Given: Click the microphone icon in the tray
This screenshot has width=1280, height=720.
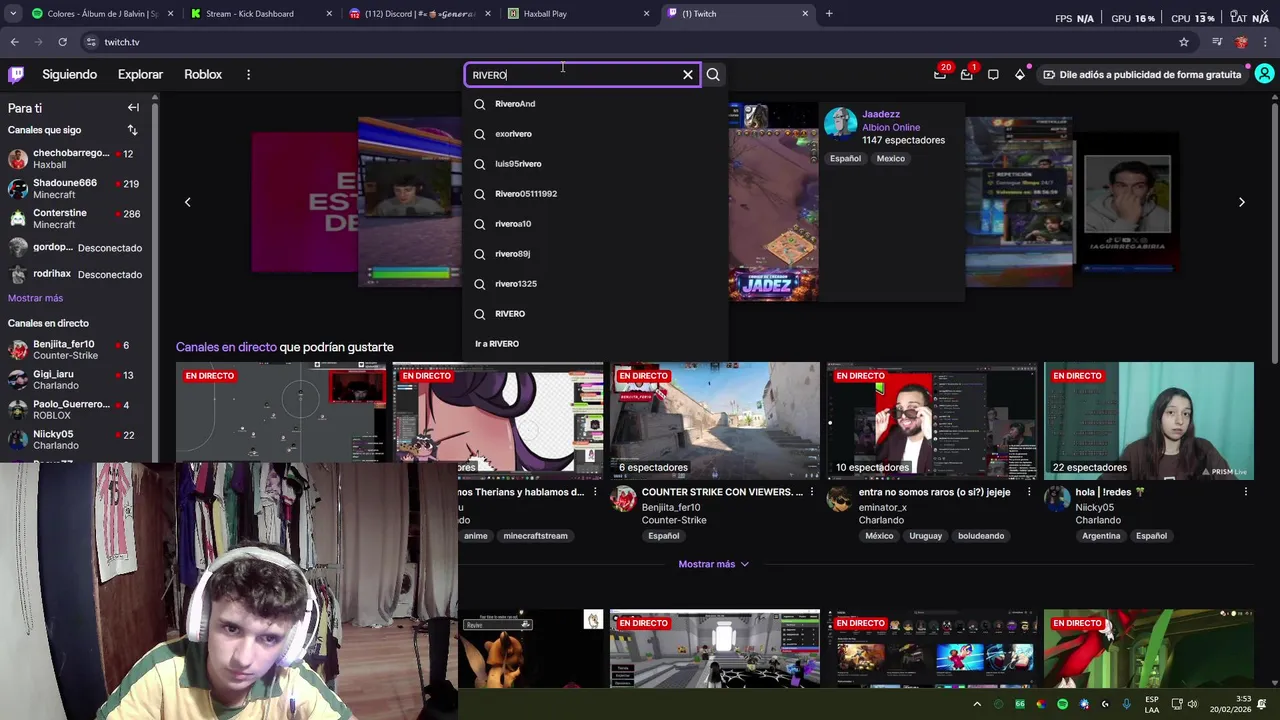Looking at the screenshot, I should pyautogui.click(x=1127, y=704).
